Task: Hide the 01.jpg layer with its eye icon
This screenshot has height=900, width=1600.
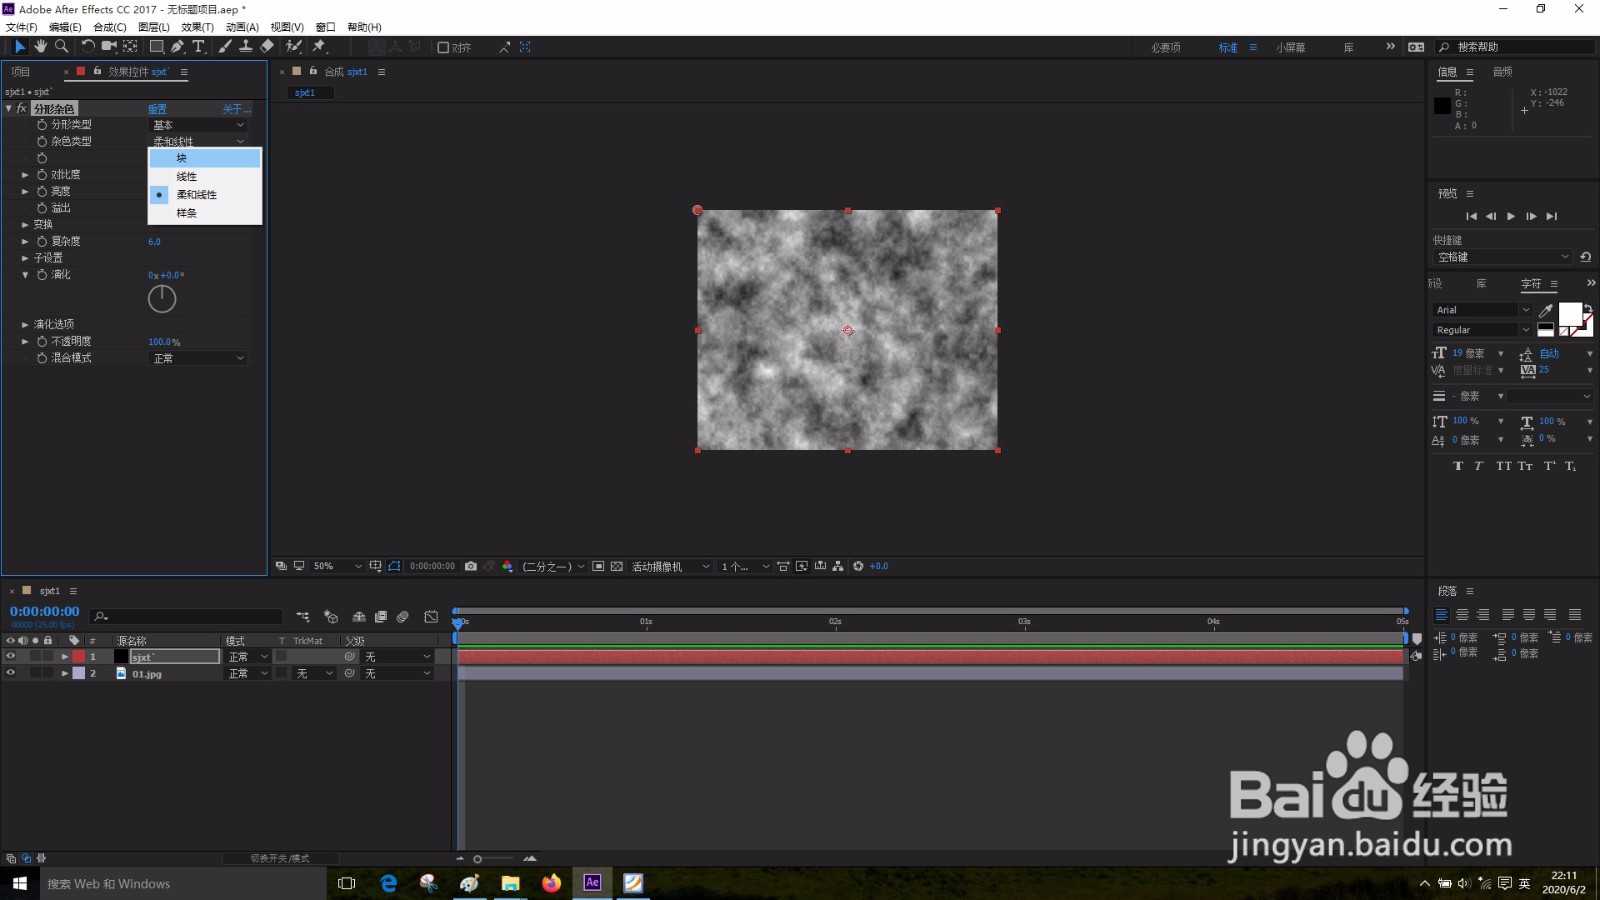Action: click(10, 673)
